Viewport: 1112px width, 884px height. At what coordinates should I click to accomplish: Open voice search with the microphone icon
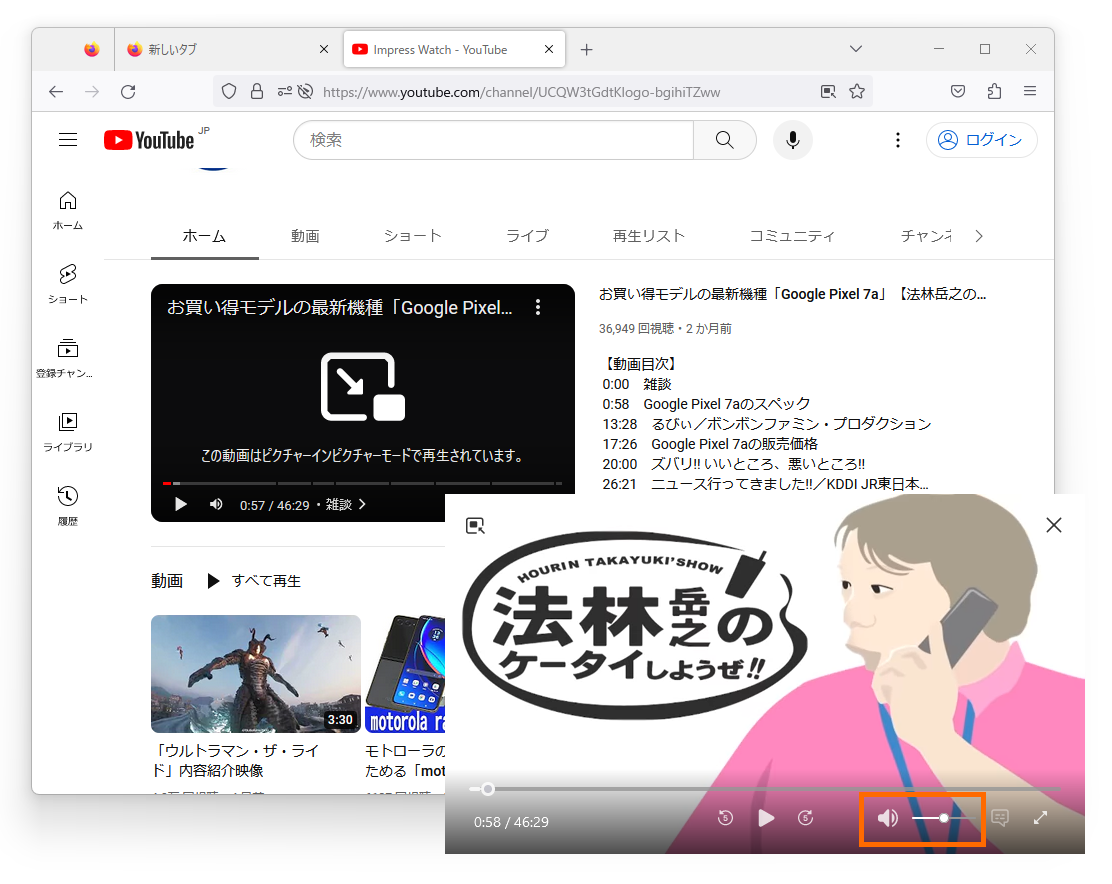pyautogui.click(x=793, y=140)
